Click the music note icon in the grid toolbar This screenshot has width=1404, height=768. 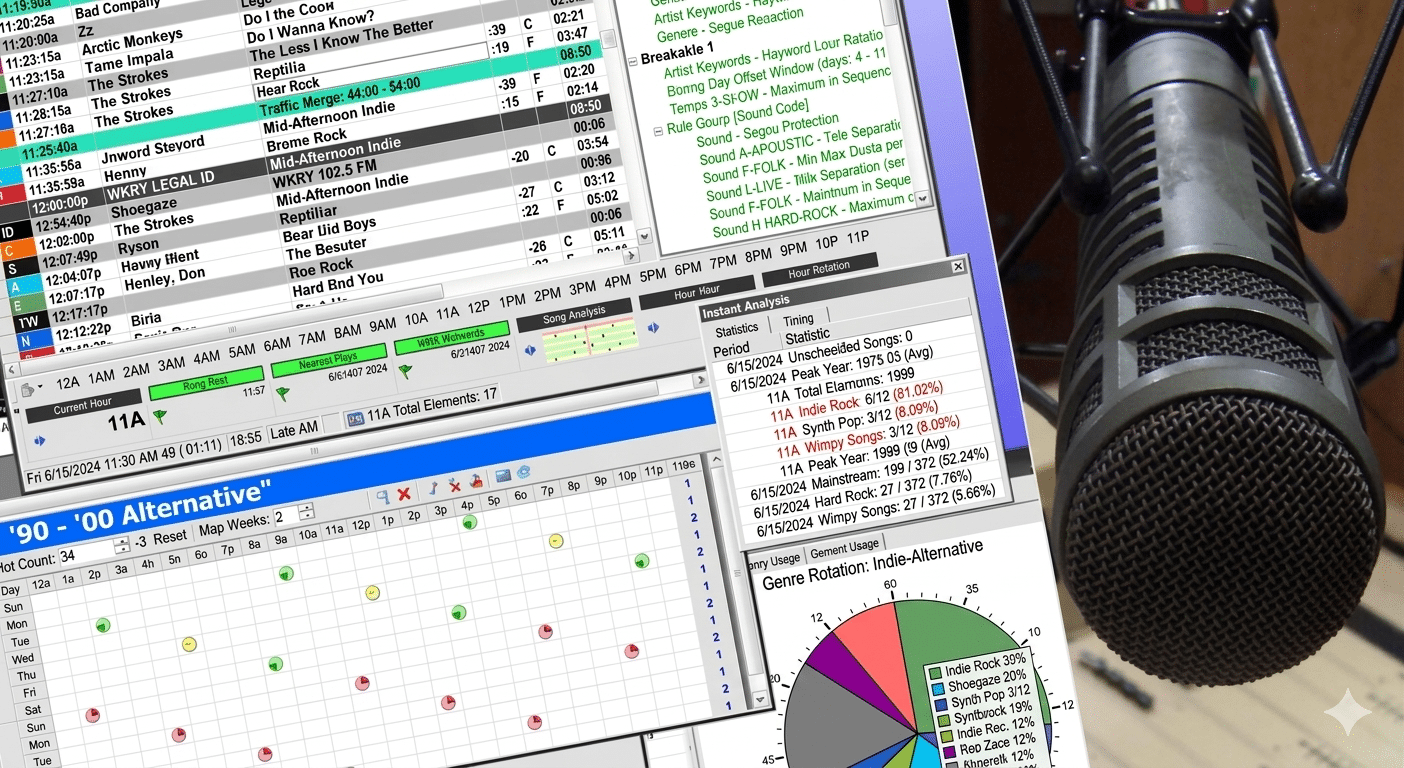pos(432,489)
